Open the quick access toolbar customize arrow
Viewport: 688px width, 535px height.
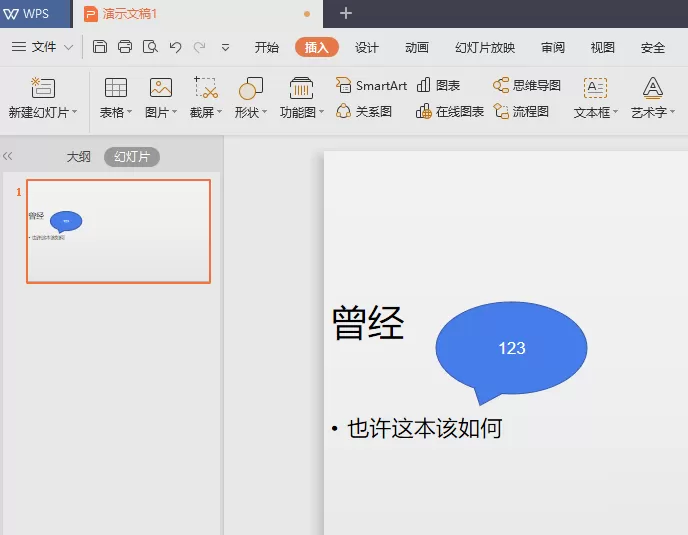point(225,47)
